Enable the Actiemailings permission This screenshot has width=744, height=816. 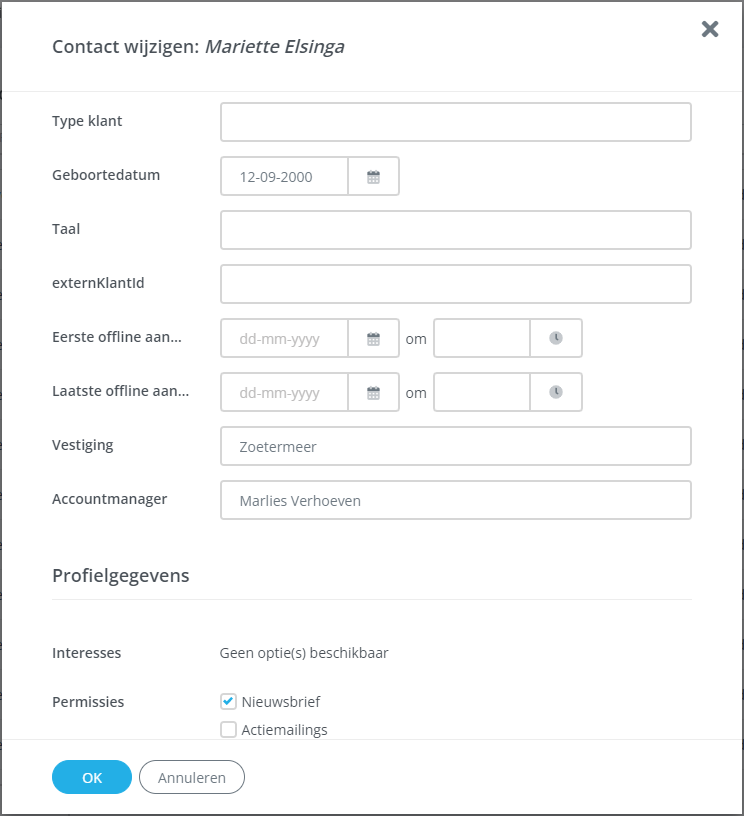point(228,730)
